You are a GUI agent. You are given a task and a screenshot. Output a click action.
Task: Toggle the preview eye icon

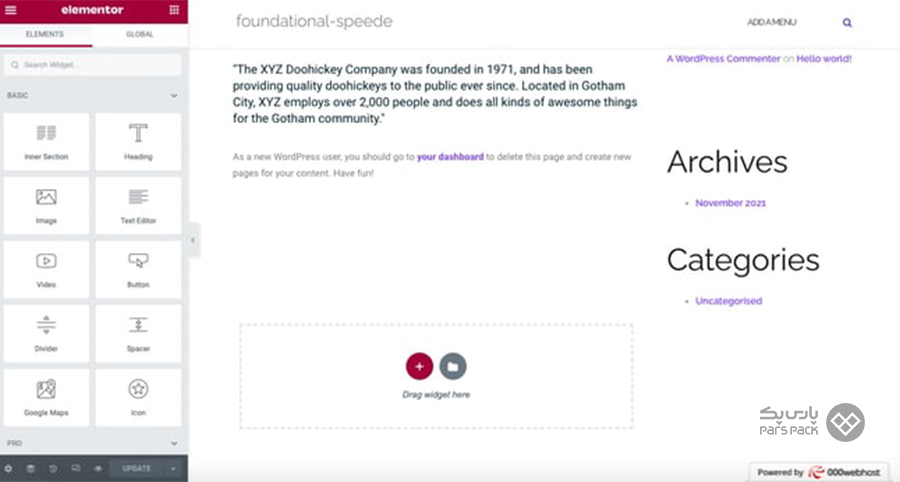coord(98,469)
